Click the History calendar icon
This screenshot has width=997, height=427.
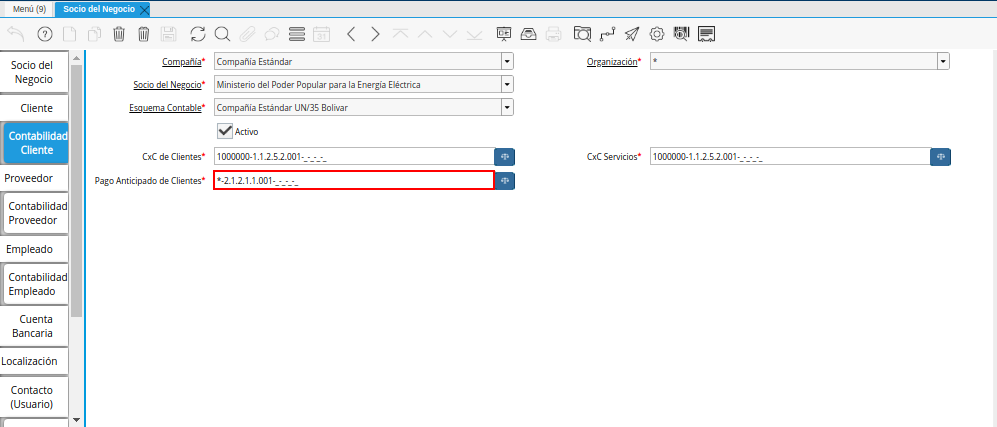coord(322,34)
